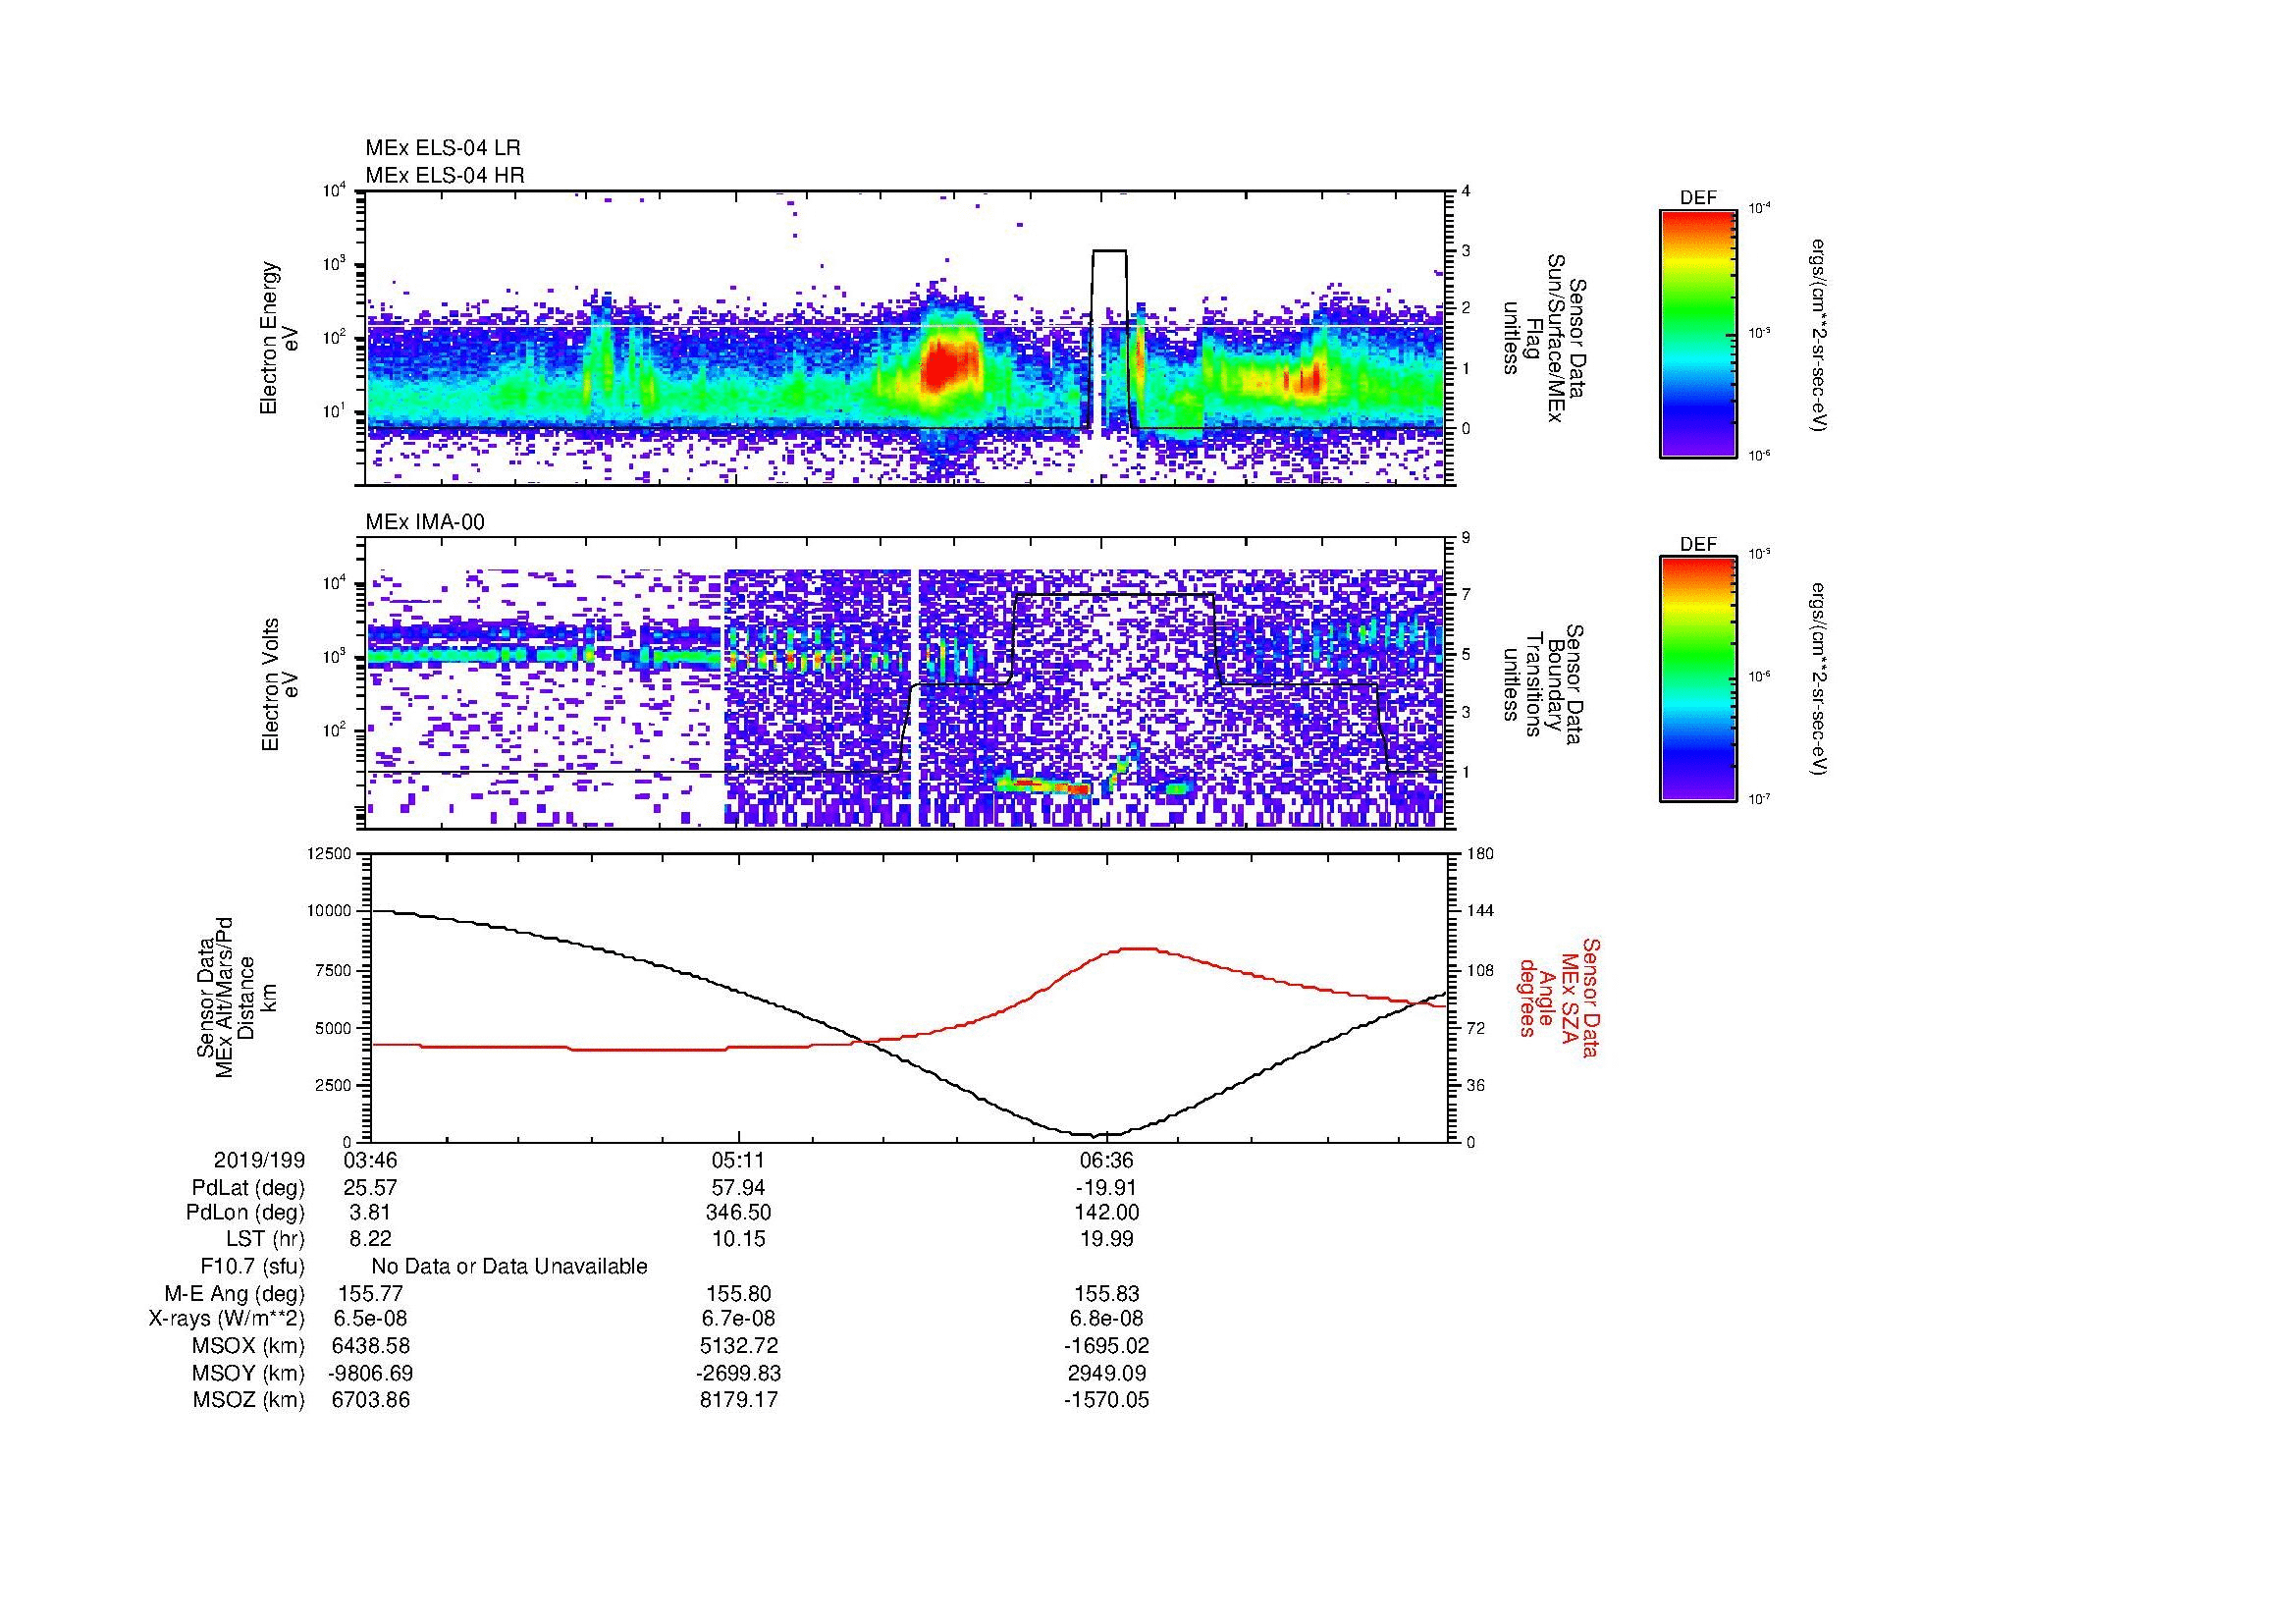The height and width of the screenshot is (1623, 2296).
Task: Click the MSOY (km) row label
Action: click(249, 1373)
